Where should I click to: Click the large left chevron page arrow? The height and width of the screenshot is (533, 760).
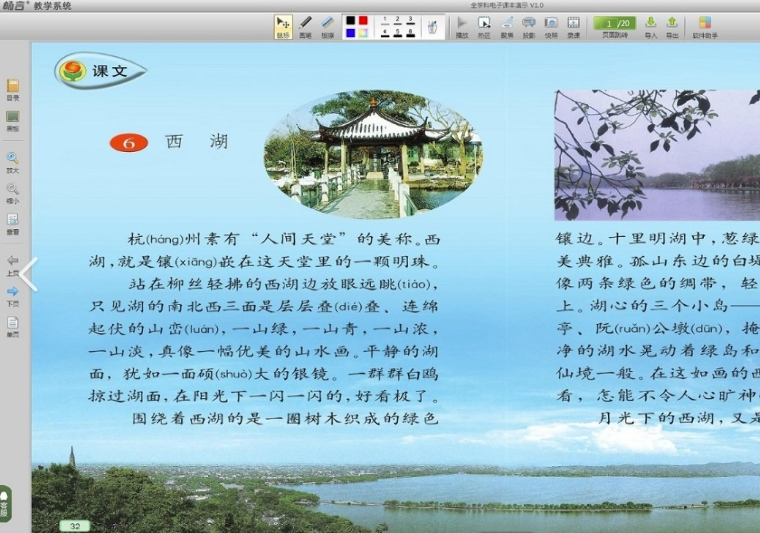click(x=28, y=275)
